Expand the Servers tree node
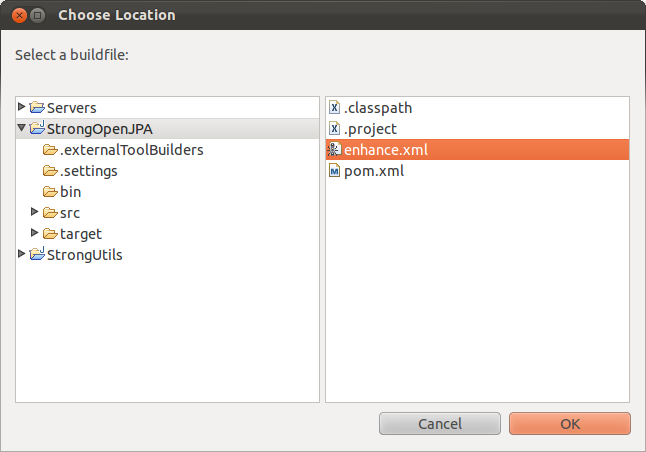 [x=22, y=107]
